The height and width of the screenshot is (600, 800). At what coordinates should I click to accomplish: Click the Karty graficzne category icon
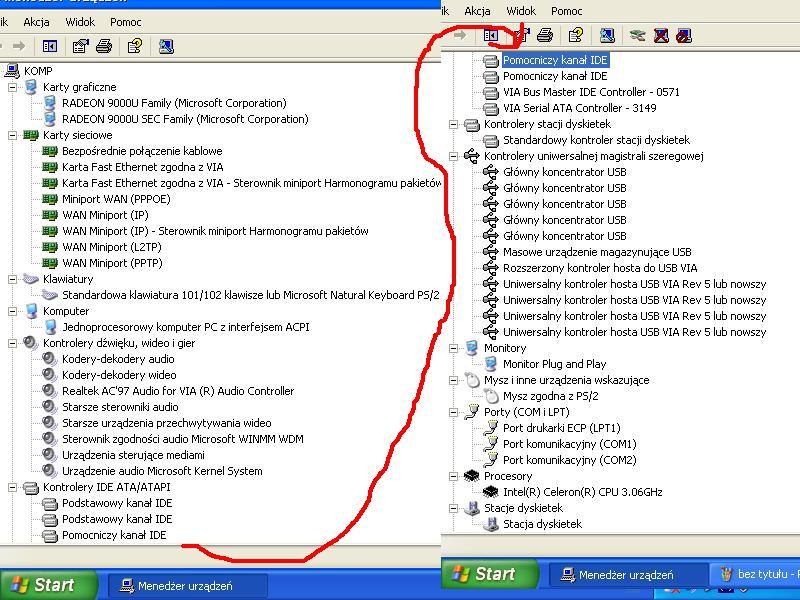[31, 87]
